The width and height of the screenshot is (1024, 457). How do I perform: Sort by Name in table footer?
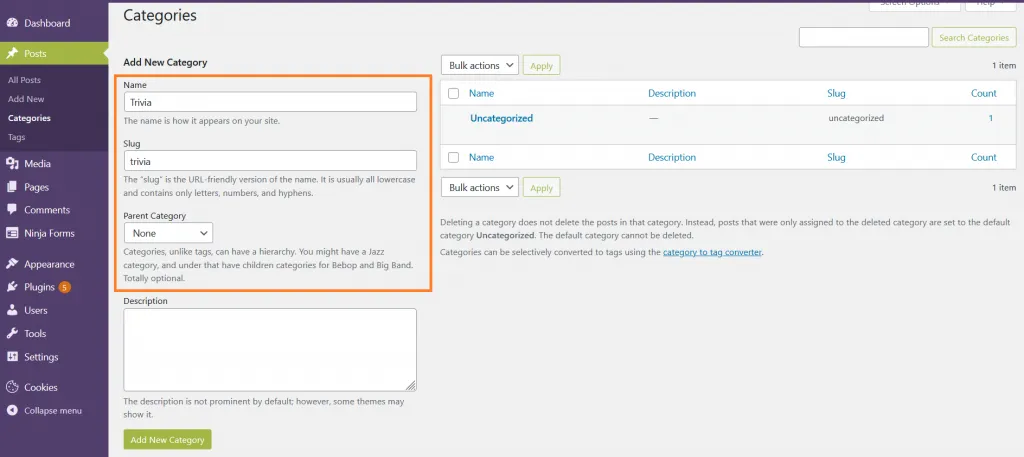point(481,157)
